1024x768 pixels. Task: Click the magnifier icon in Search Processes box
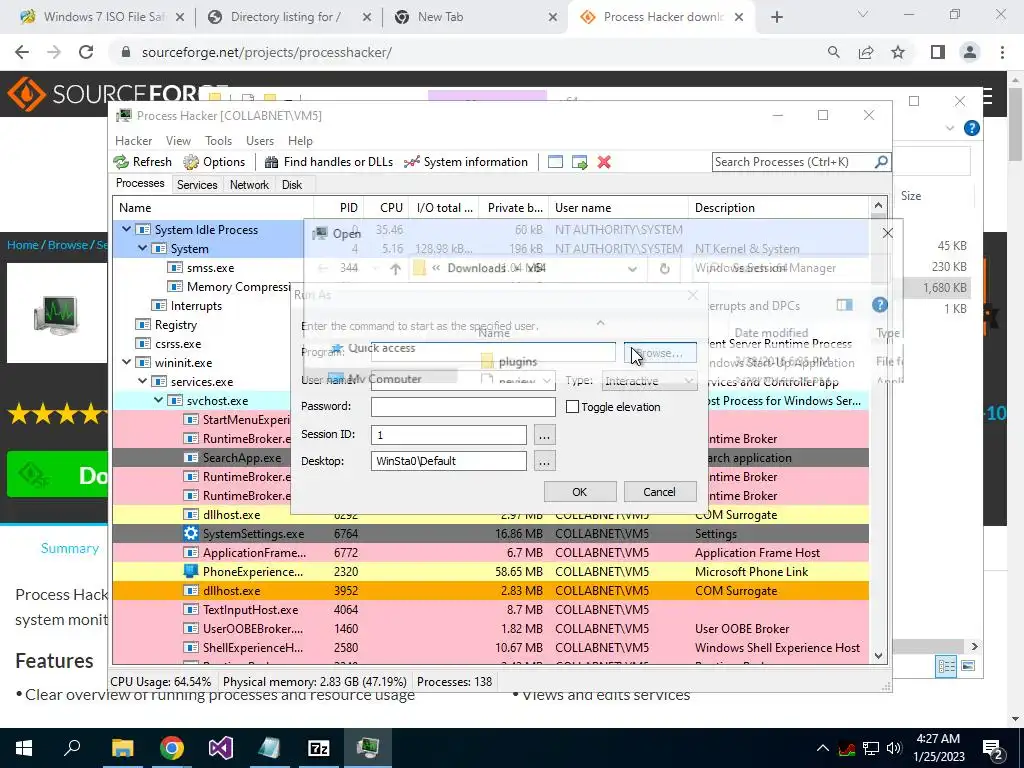coord(881,161)
